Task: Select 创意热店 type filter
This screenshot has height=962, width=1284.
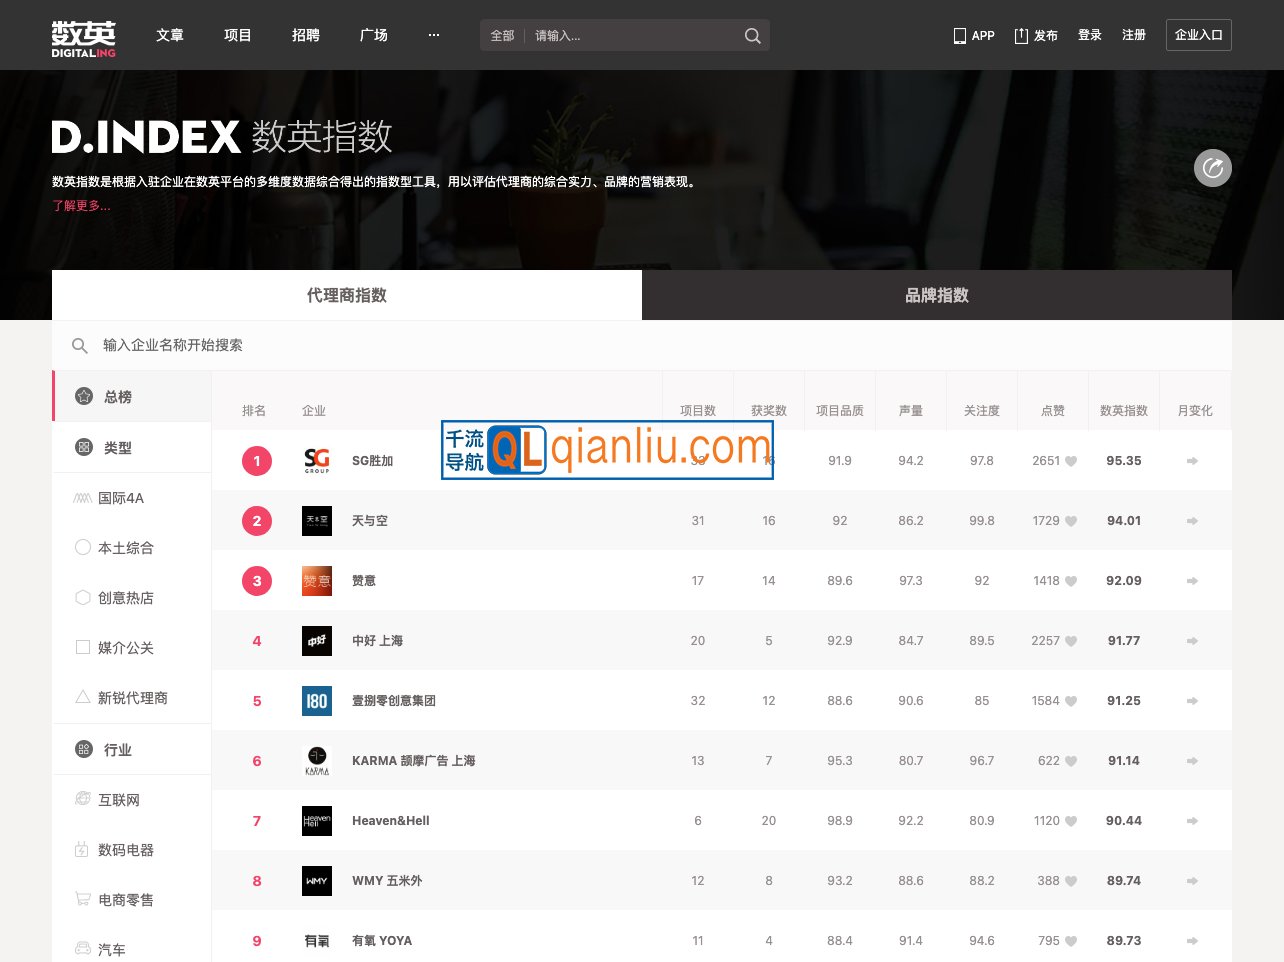Action: 125,598
